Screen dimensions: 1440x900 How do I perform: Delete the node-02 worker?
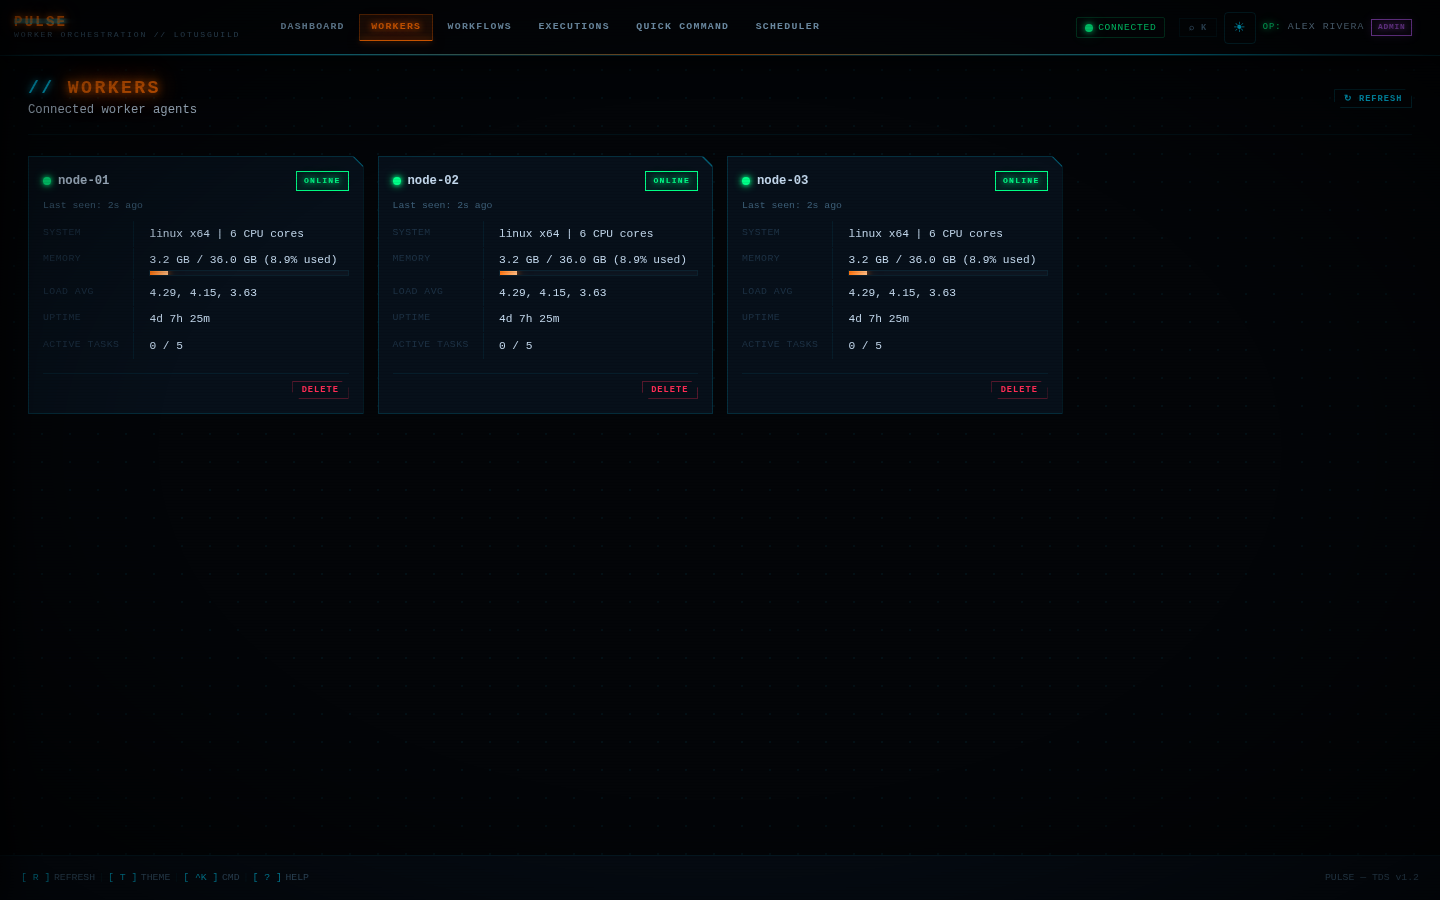click(670, 390)
